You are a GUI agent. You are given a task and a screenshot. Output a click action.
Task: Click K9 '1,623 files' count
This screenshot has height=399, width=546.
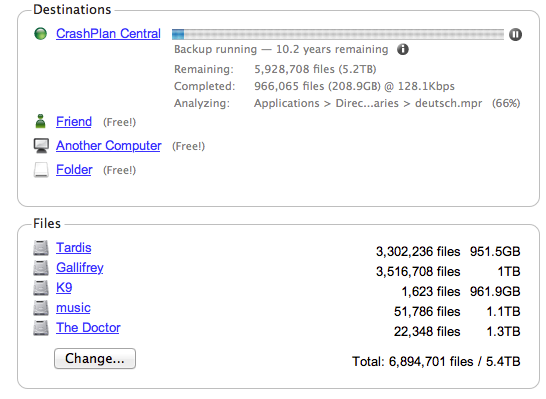tap(431, 291)
